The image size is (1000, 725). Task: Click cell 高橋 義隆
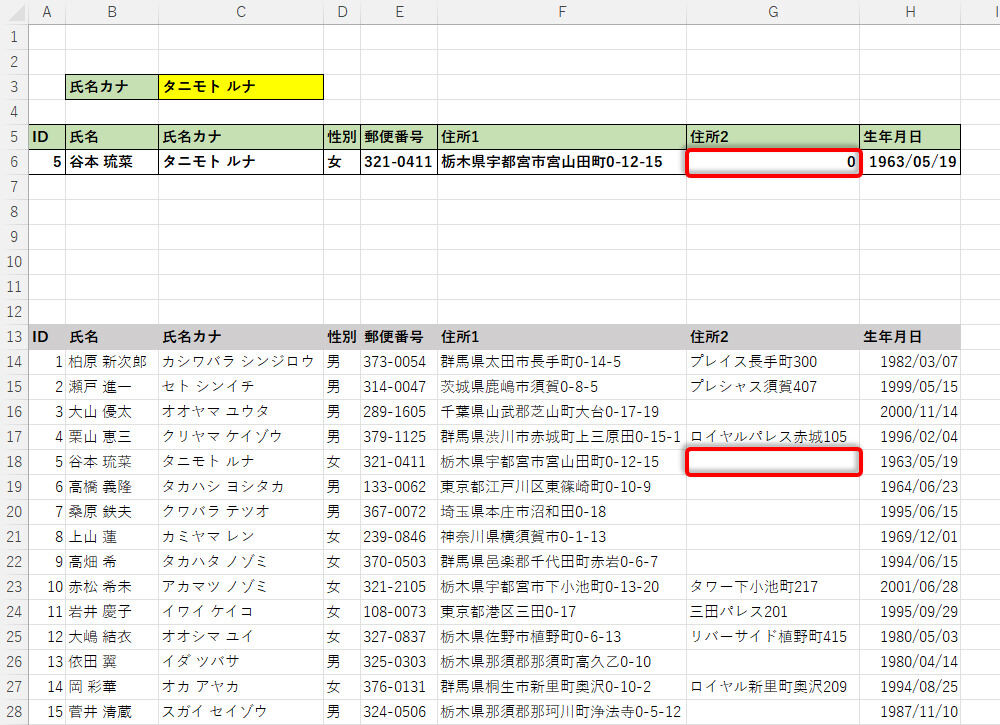(x=112, y=487)
